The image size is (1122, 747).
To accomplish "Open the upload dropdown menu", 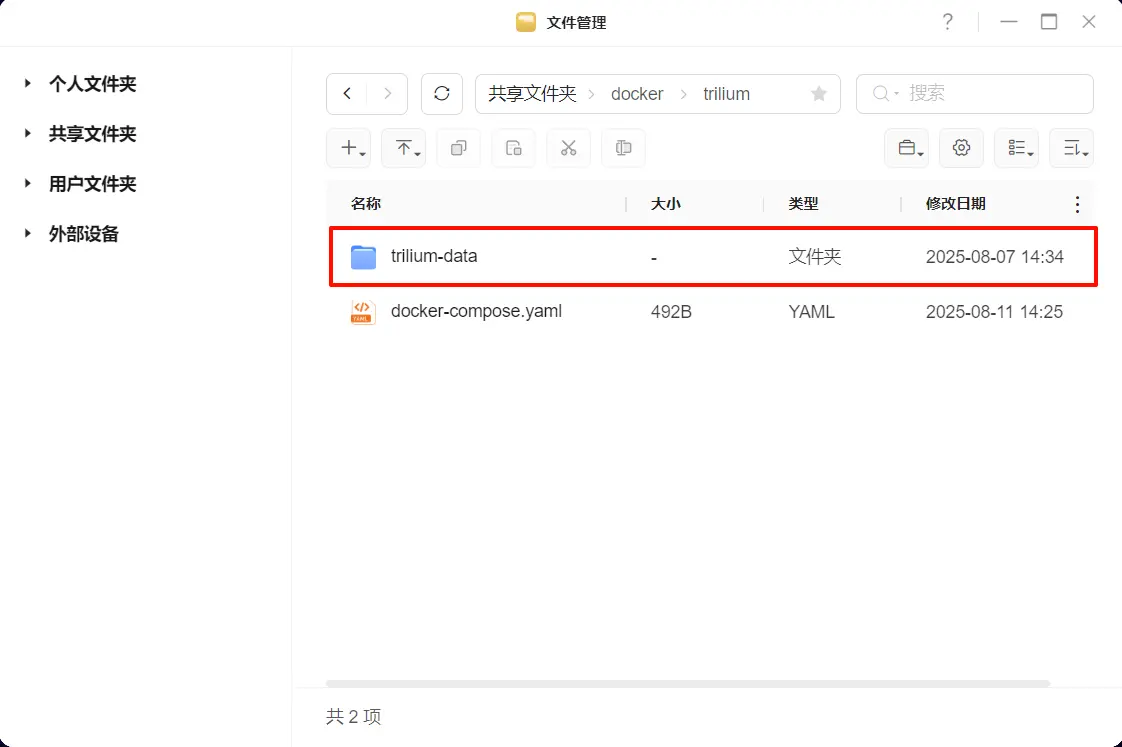I will [403, 148].
